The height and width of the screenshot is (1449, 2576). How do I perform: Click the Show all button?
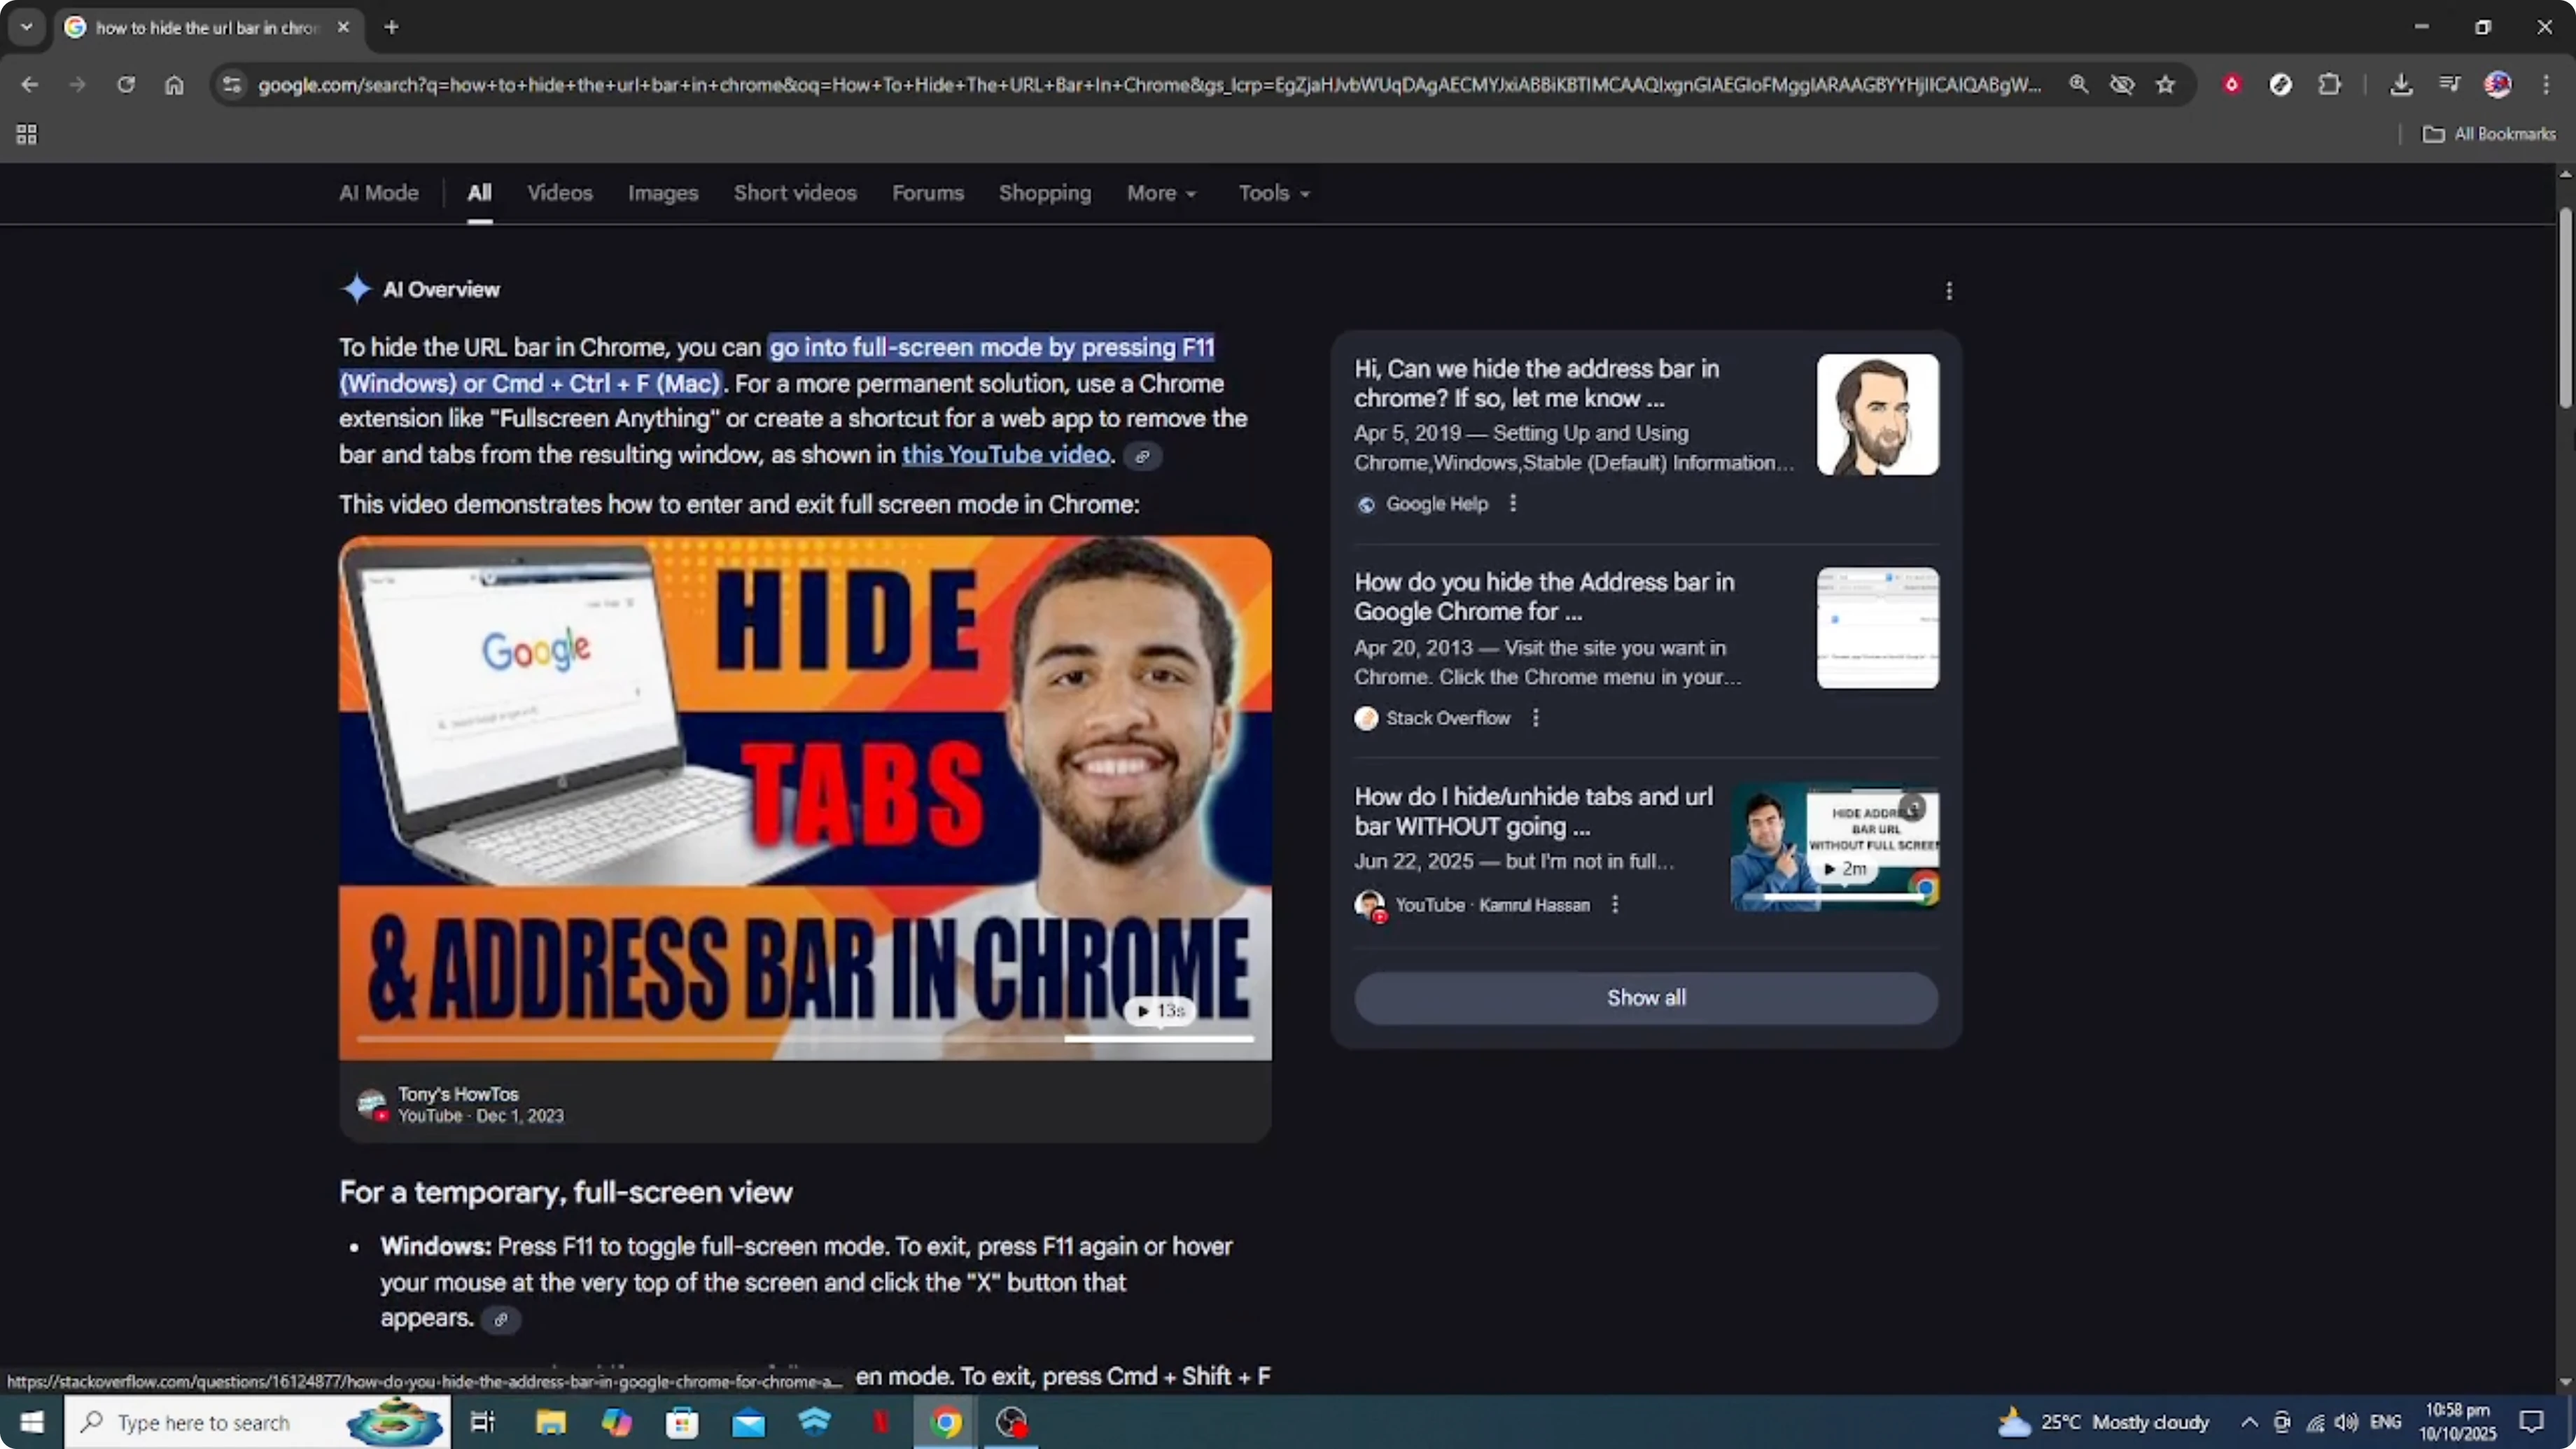[1645, 997]
